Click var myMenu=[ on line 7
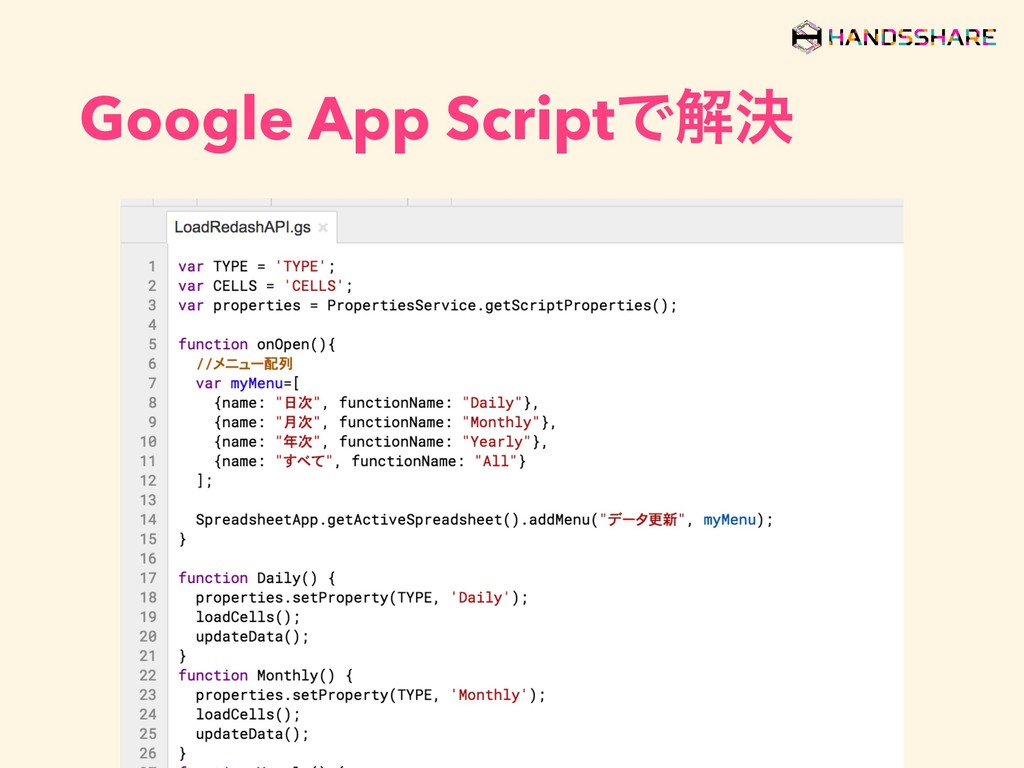1024x768 pixels. (x=248, y=383)
